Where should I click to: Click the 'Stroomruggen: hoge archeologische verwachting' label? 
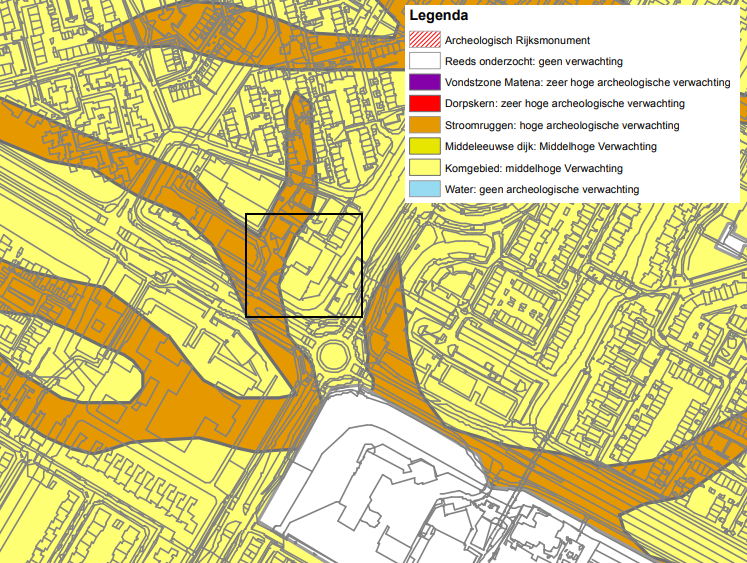[x=562, y=125]
